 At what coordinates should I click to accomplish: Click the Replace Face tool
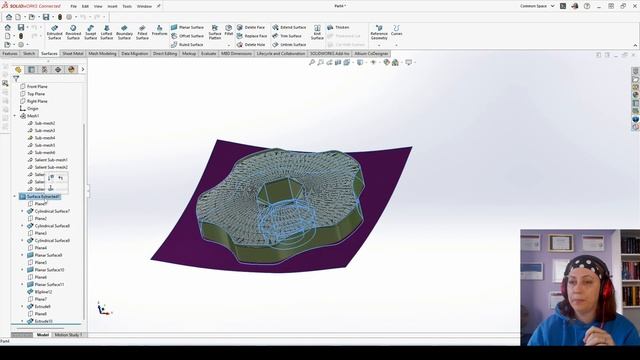point(252,36)
